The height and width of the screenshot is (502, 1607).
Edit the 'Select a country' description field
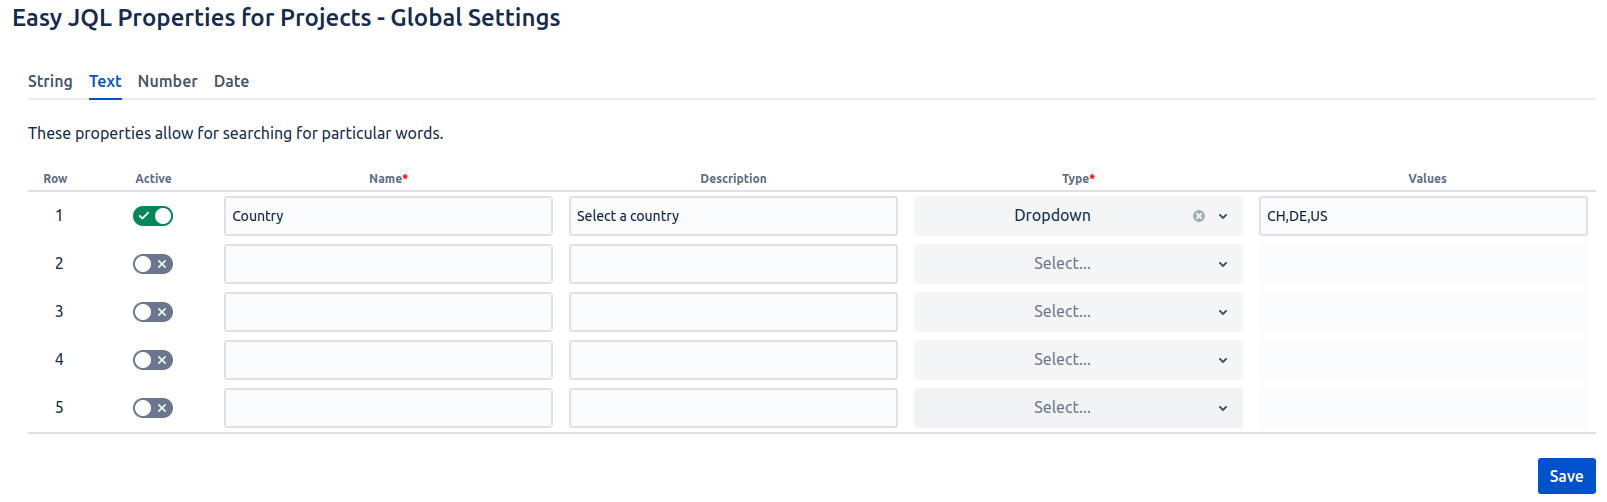733,216
